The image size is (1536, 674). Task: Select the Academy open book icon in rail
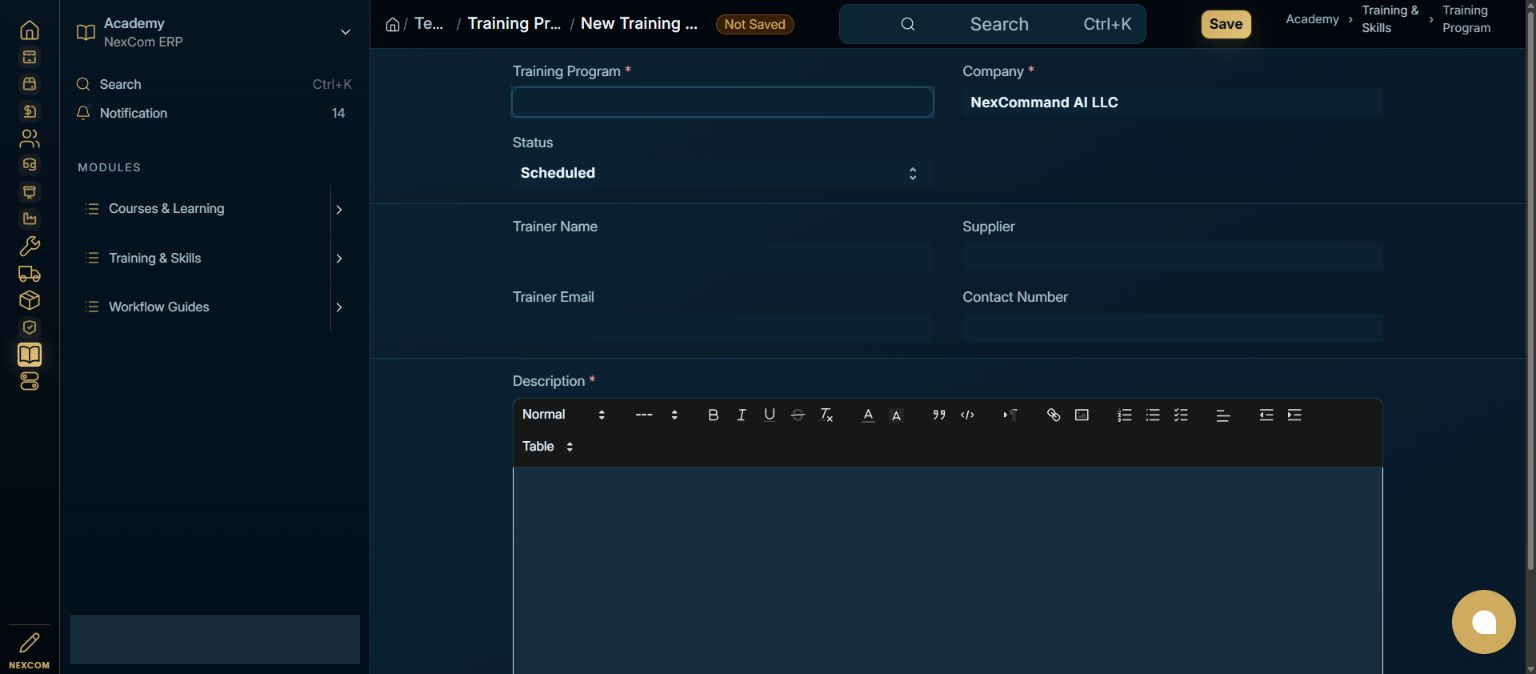click(x=29, y=354)
